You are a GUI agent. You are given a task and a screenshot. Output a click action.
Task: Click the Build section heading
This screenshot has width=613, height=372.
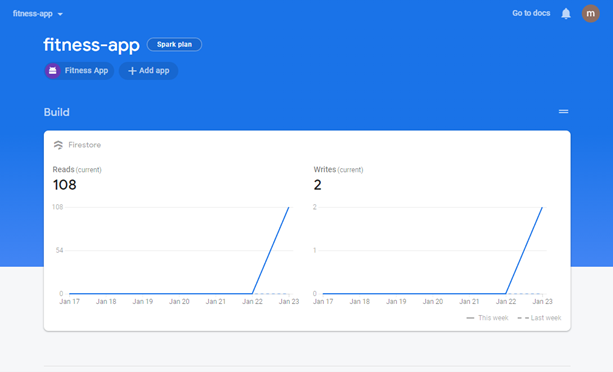pyautogui.click(x=57, y=112)
